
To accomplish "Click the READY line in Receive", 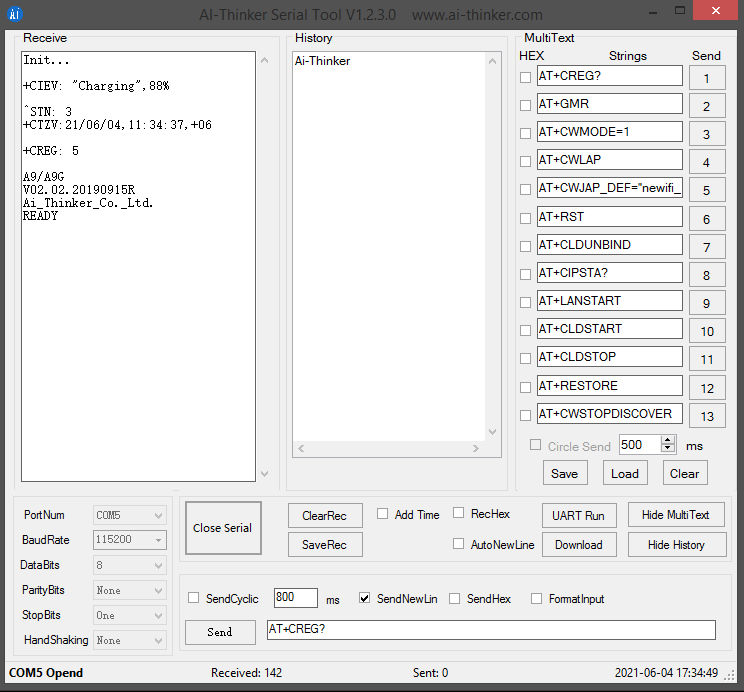I will 40,216.
